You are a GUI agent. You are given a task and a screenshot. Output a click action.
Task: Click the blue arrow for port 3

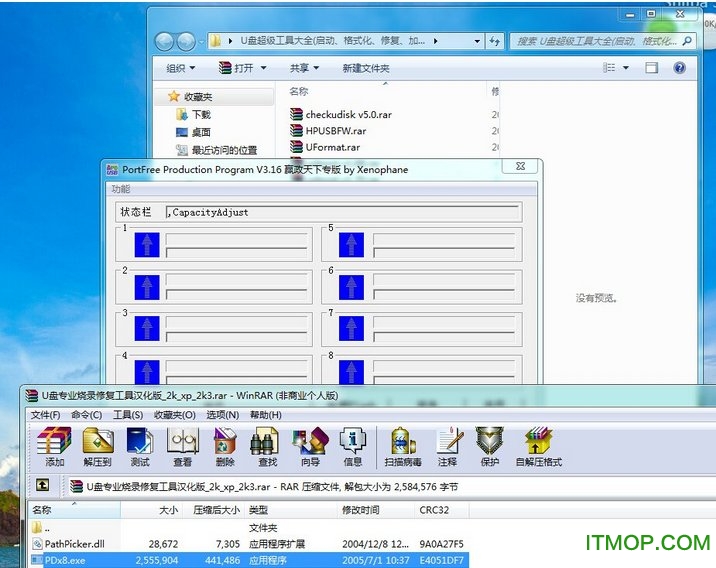147,328
